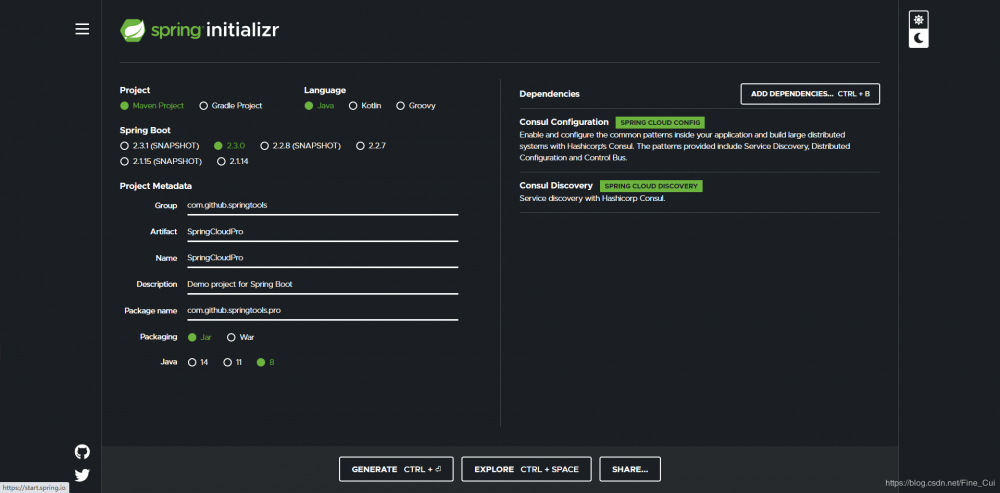Click the Generate button
The image size is (1000, 493).
click(396, 469)
